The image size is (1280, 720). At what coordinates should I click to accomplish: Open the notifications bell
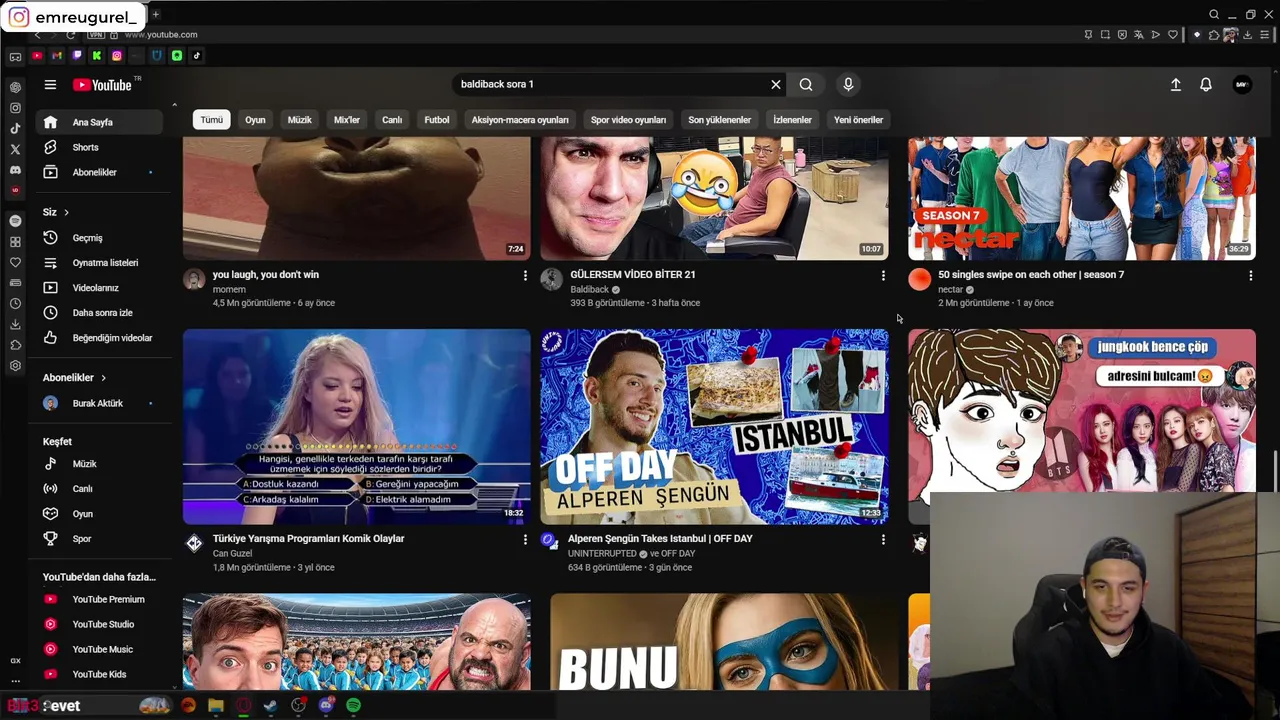[x=1206, y=85]
